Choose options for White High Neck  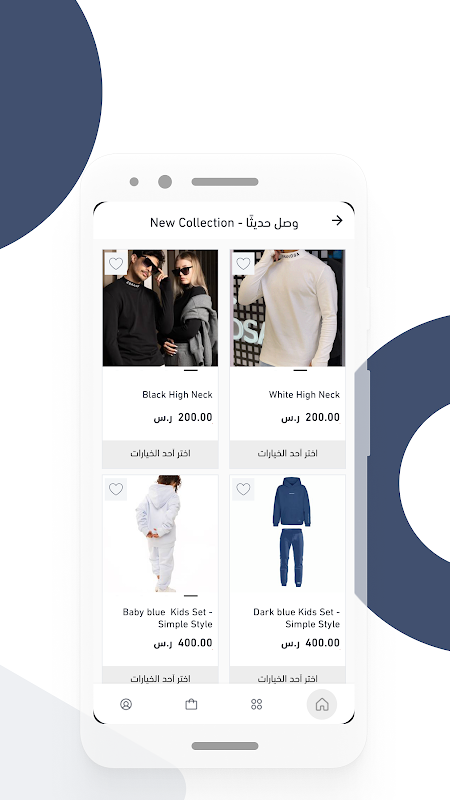(287, 454)
